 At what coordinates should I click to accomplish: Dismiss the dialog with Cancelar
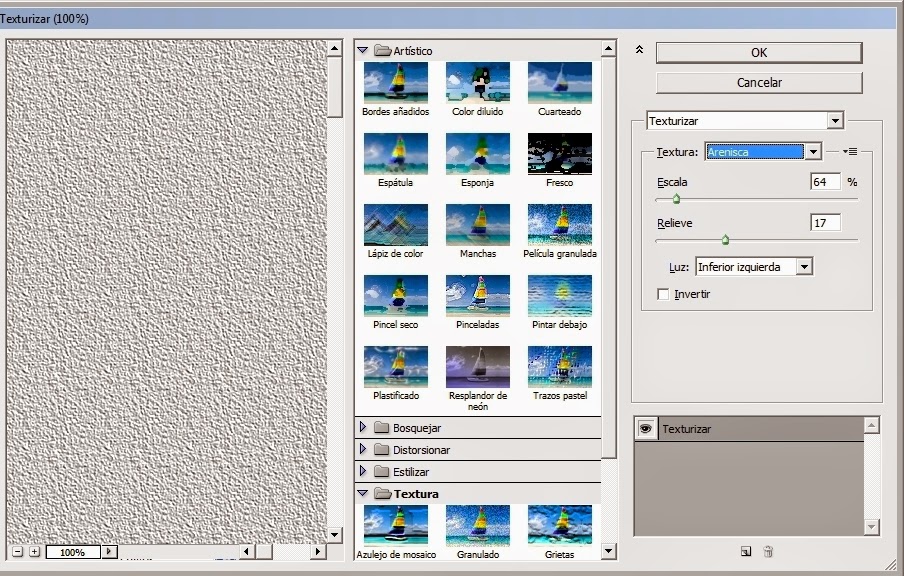[x=757, y=82]
